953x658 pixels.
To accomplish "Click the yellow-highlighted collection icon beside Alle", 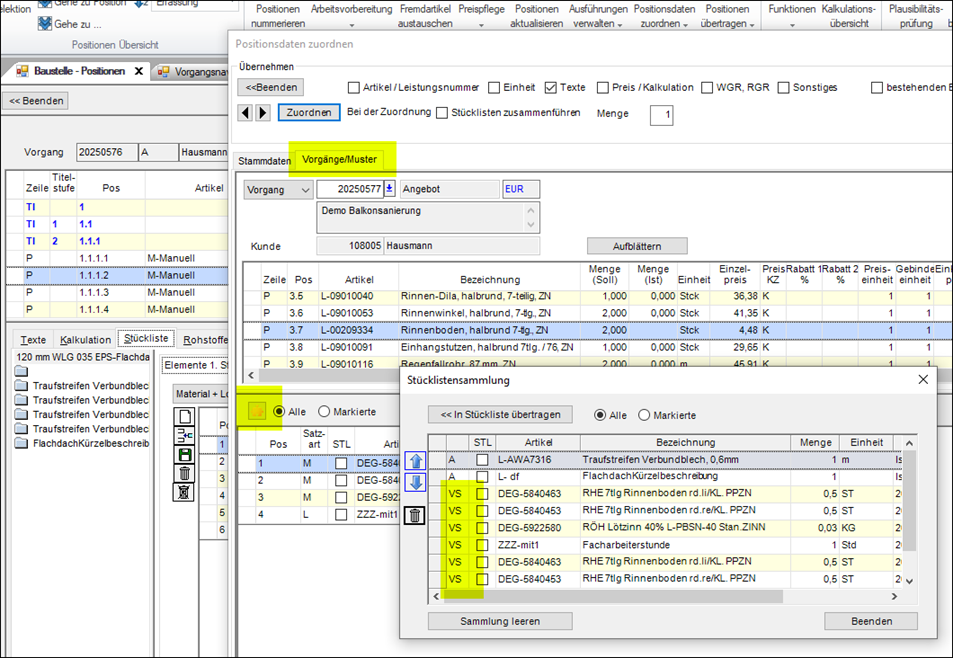I will pos(258,411).
